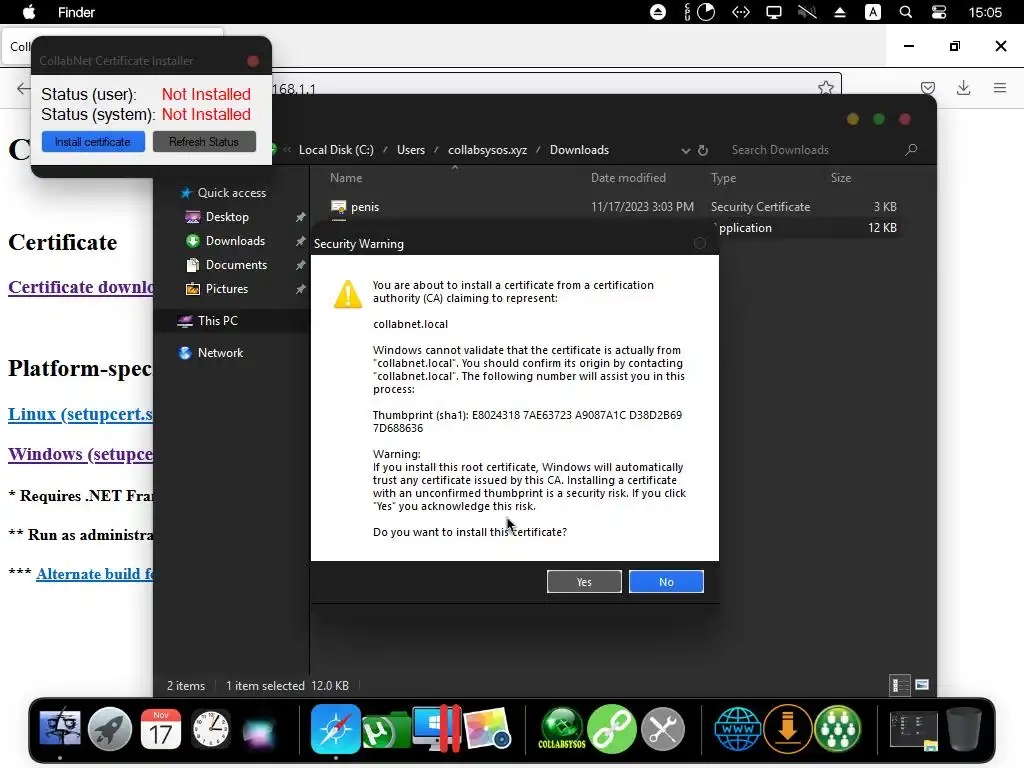
Task: Click Users in the breadcrumb path
Action: point(411,150)
